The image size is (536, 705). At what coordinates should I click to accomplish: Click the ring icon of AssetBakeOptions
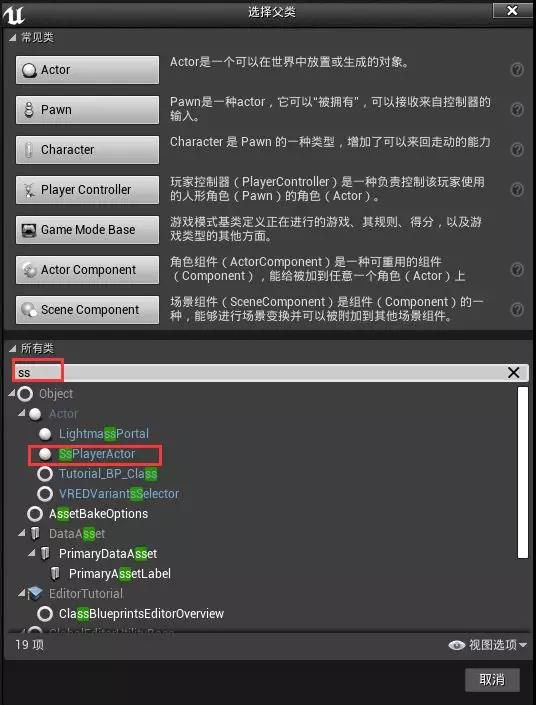click(35, 514)
